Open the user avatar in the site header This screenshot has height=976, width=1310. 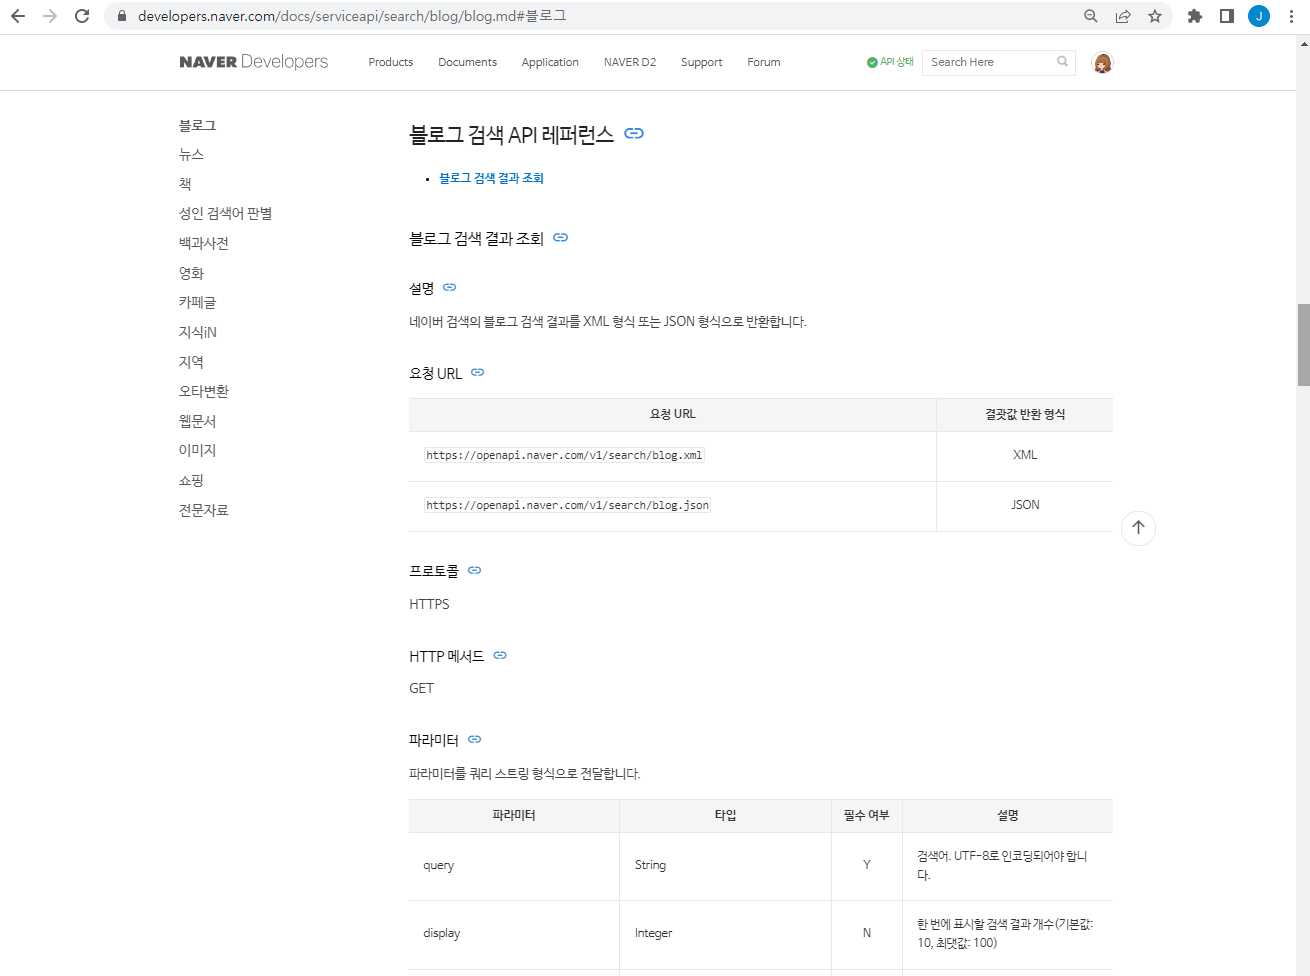click(x=1103, y=63)
